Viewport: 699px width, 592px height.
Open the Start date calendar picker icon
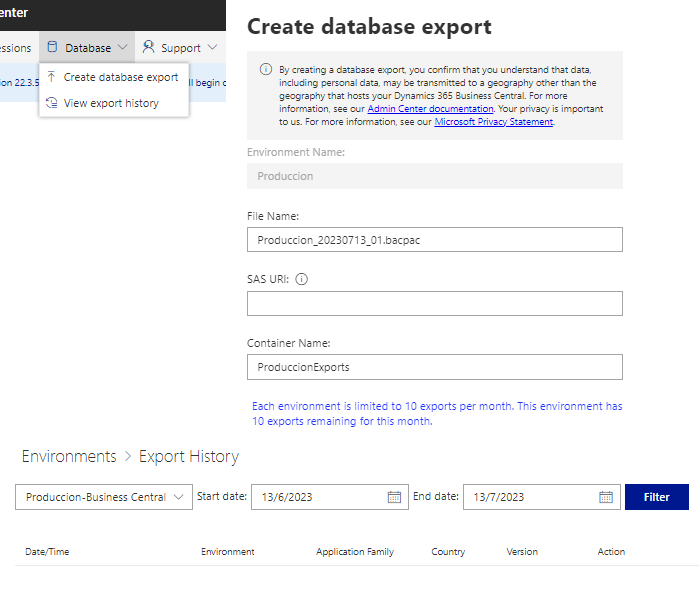point(394,497)
